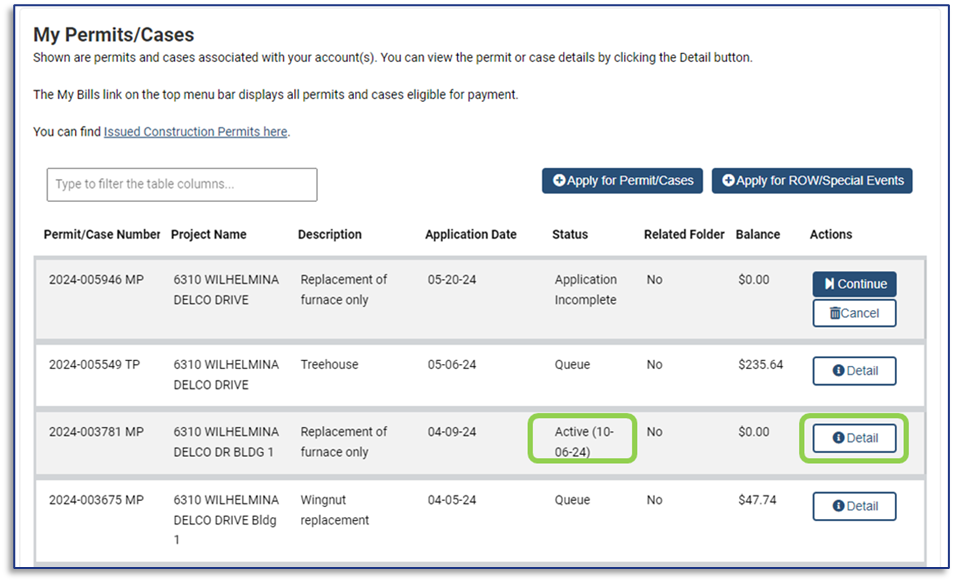The width and height of the screenshot is (954, 582).
Task: Click the trash icon on the Cancel button
Action: [x=835, y=313]
